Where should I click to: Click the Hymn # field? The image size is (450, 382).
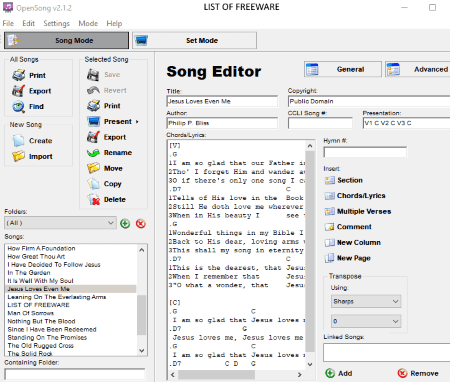point(365,152)
